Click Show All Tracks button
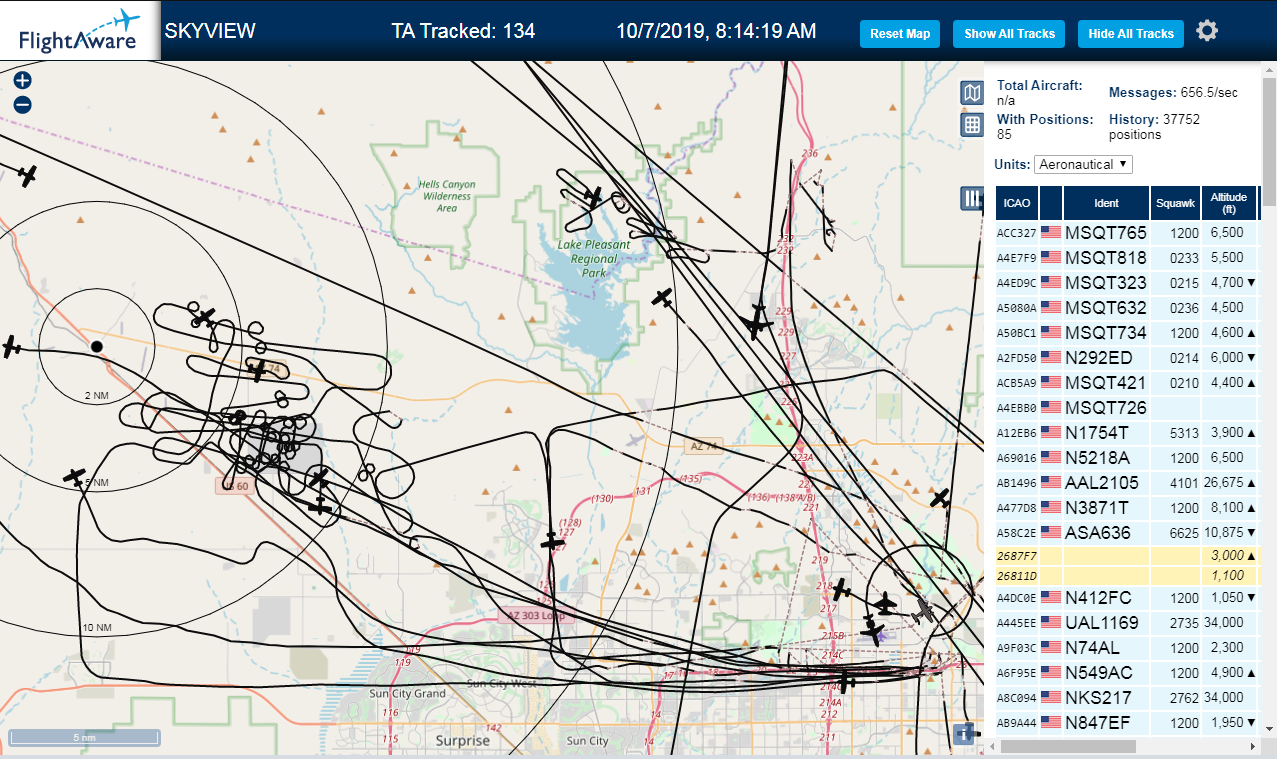 tap(1009, 33)
